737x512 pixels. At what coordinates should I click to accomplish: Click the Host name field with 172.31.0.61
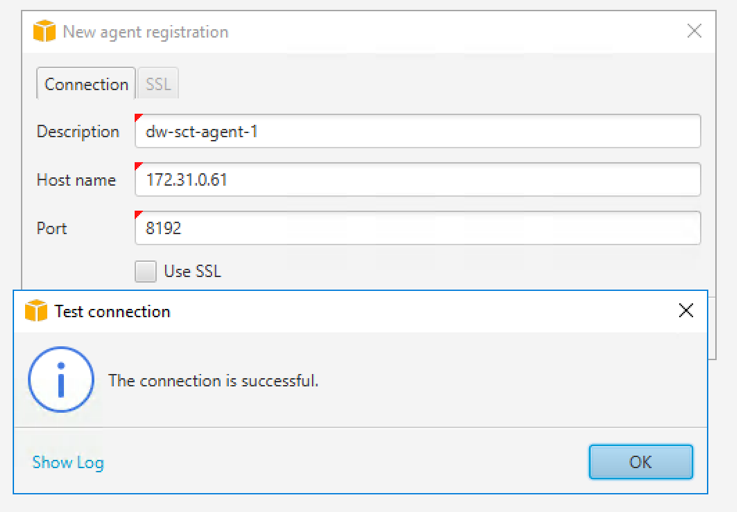tap(418, 180)
